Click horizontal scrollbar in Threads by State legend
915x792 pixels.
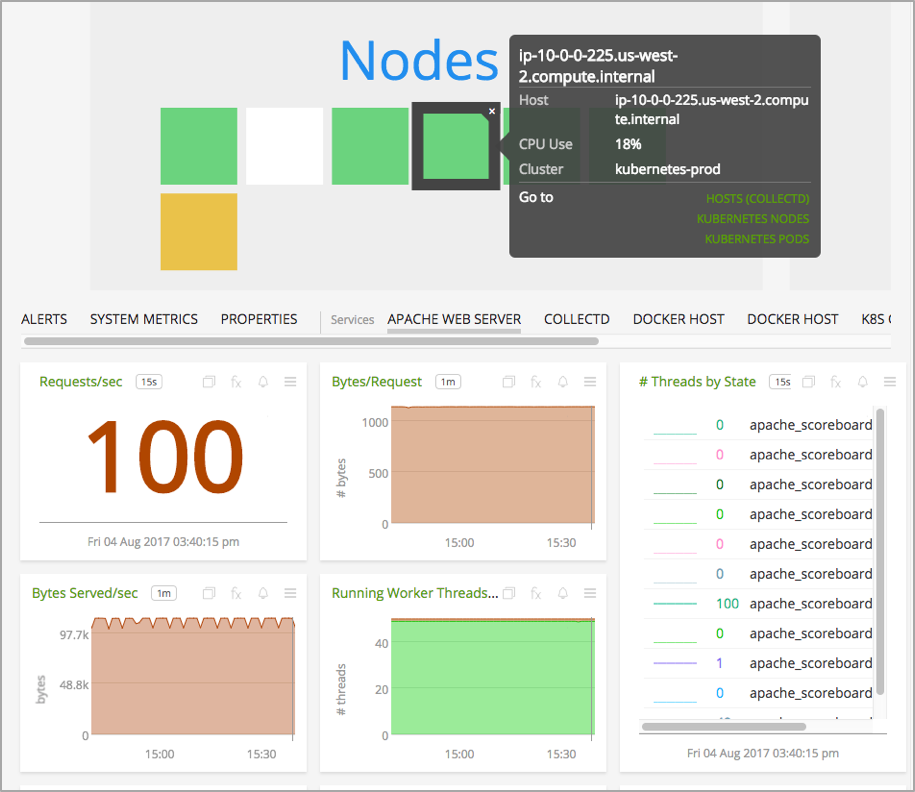coord(724,727)
